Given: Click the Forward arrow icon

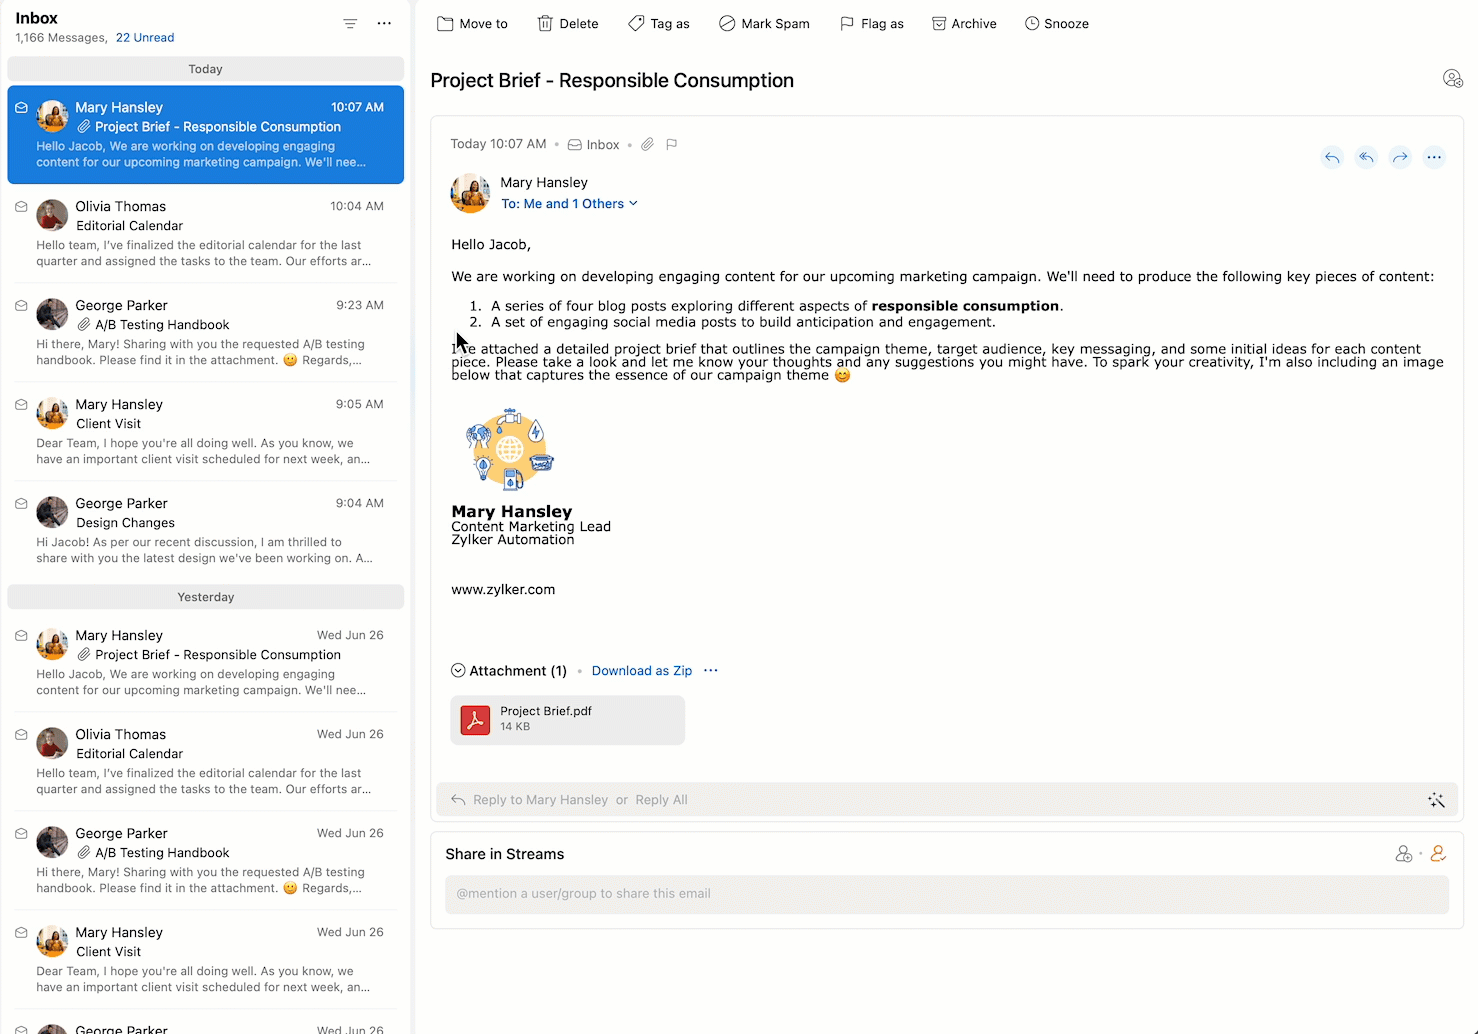Looking at the screenshot, I should 1400,157.
